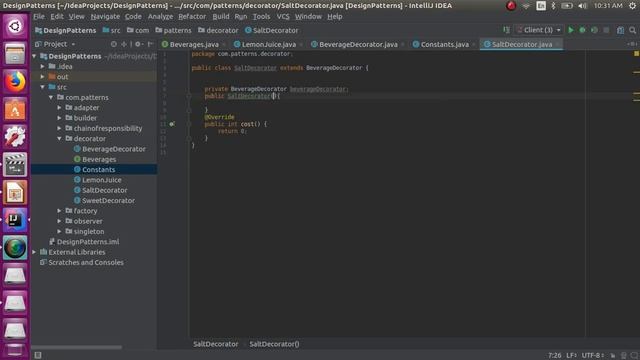Open the VCS menu

tap(283, 17)
